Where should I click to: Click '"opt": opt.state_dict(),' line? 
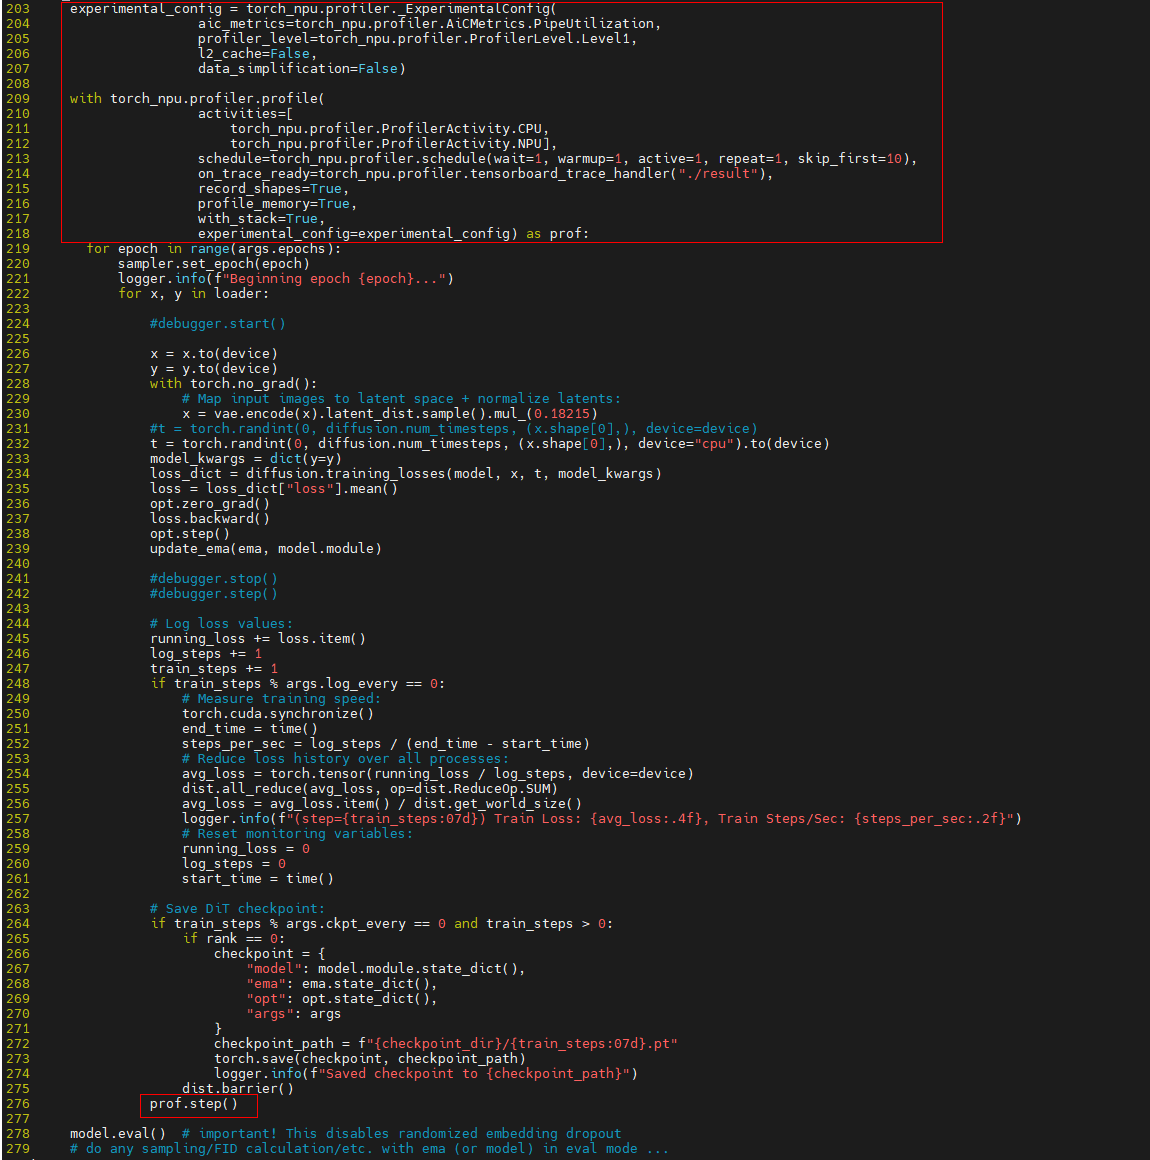(x=341, y=999)
